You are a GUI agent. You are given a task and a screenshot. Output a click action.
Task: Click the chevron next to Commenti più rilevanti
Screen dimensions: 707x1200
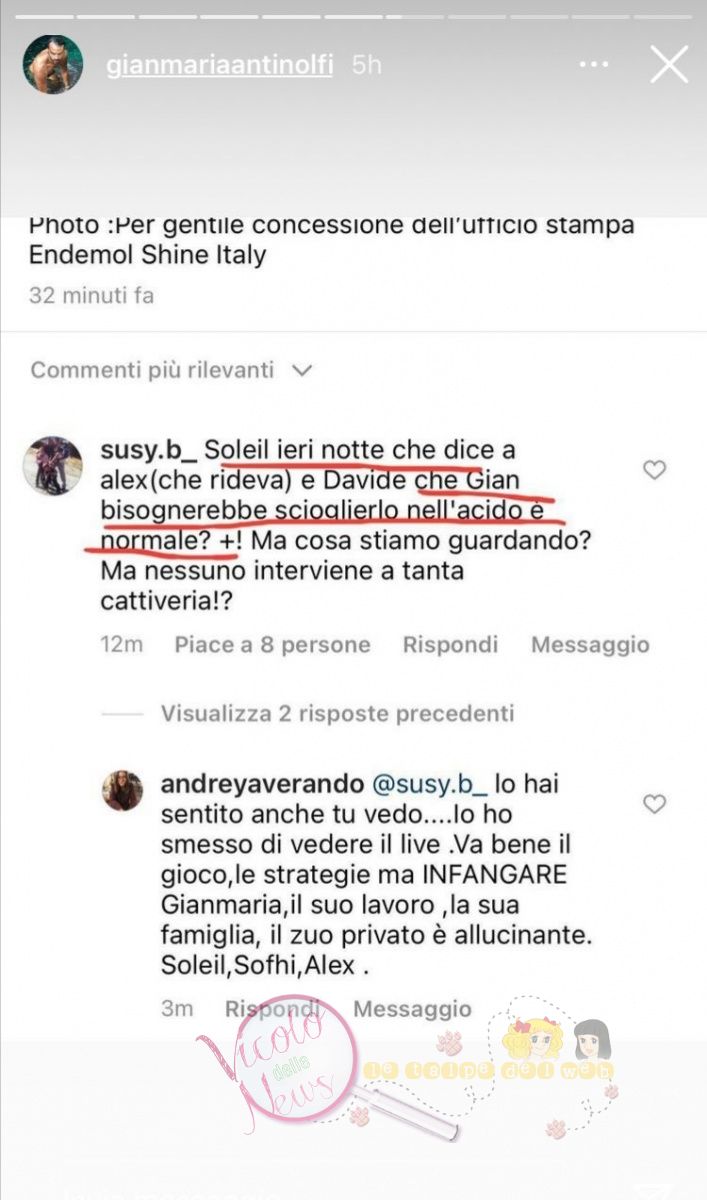tap(301, 371)
